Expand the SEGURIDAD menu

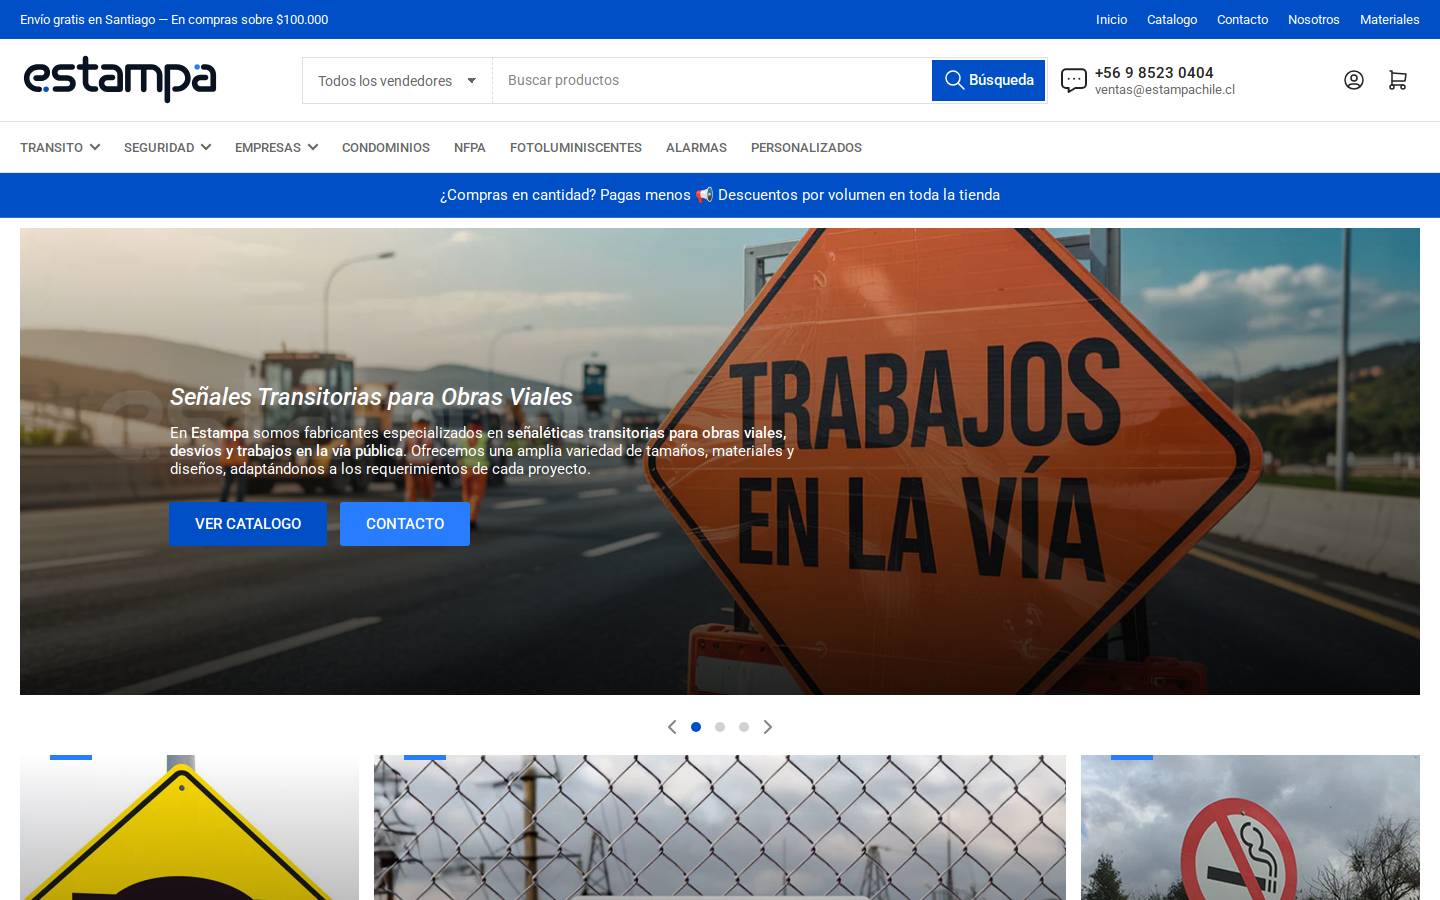(167, 147)
